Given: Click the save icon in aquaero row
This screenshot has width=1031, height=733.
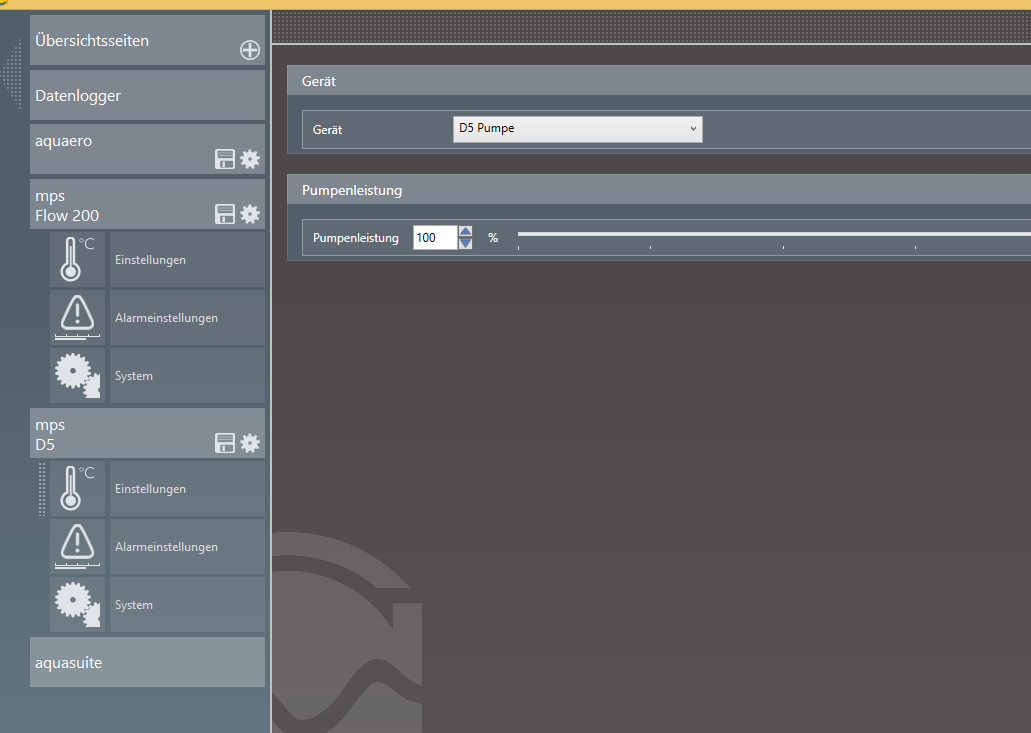Looking at the screenshot, I should click(226, 159).
